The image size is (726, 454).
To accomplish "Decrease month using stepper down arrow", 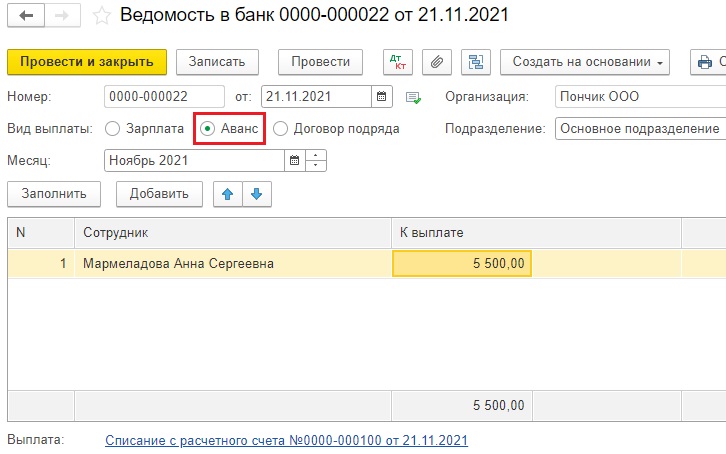I will (x=316, y=166).
